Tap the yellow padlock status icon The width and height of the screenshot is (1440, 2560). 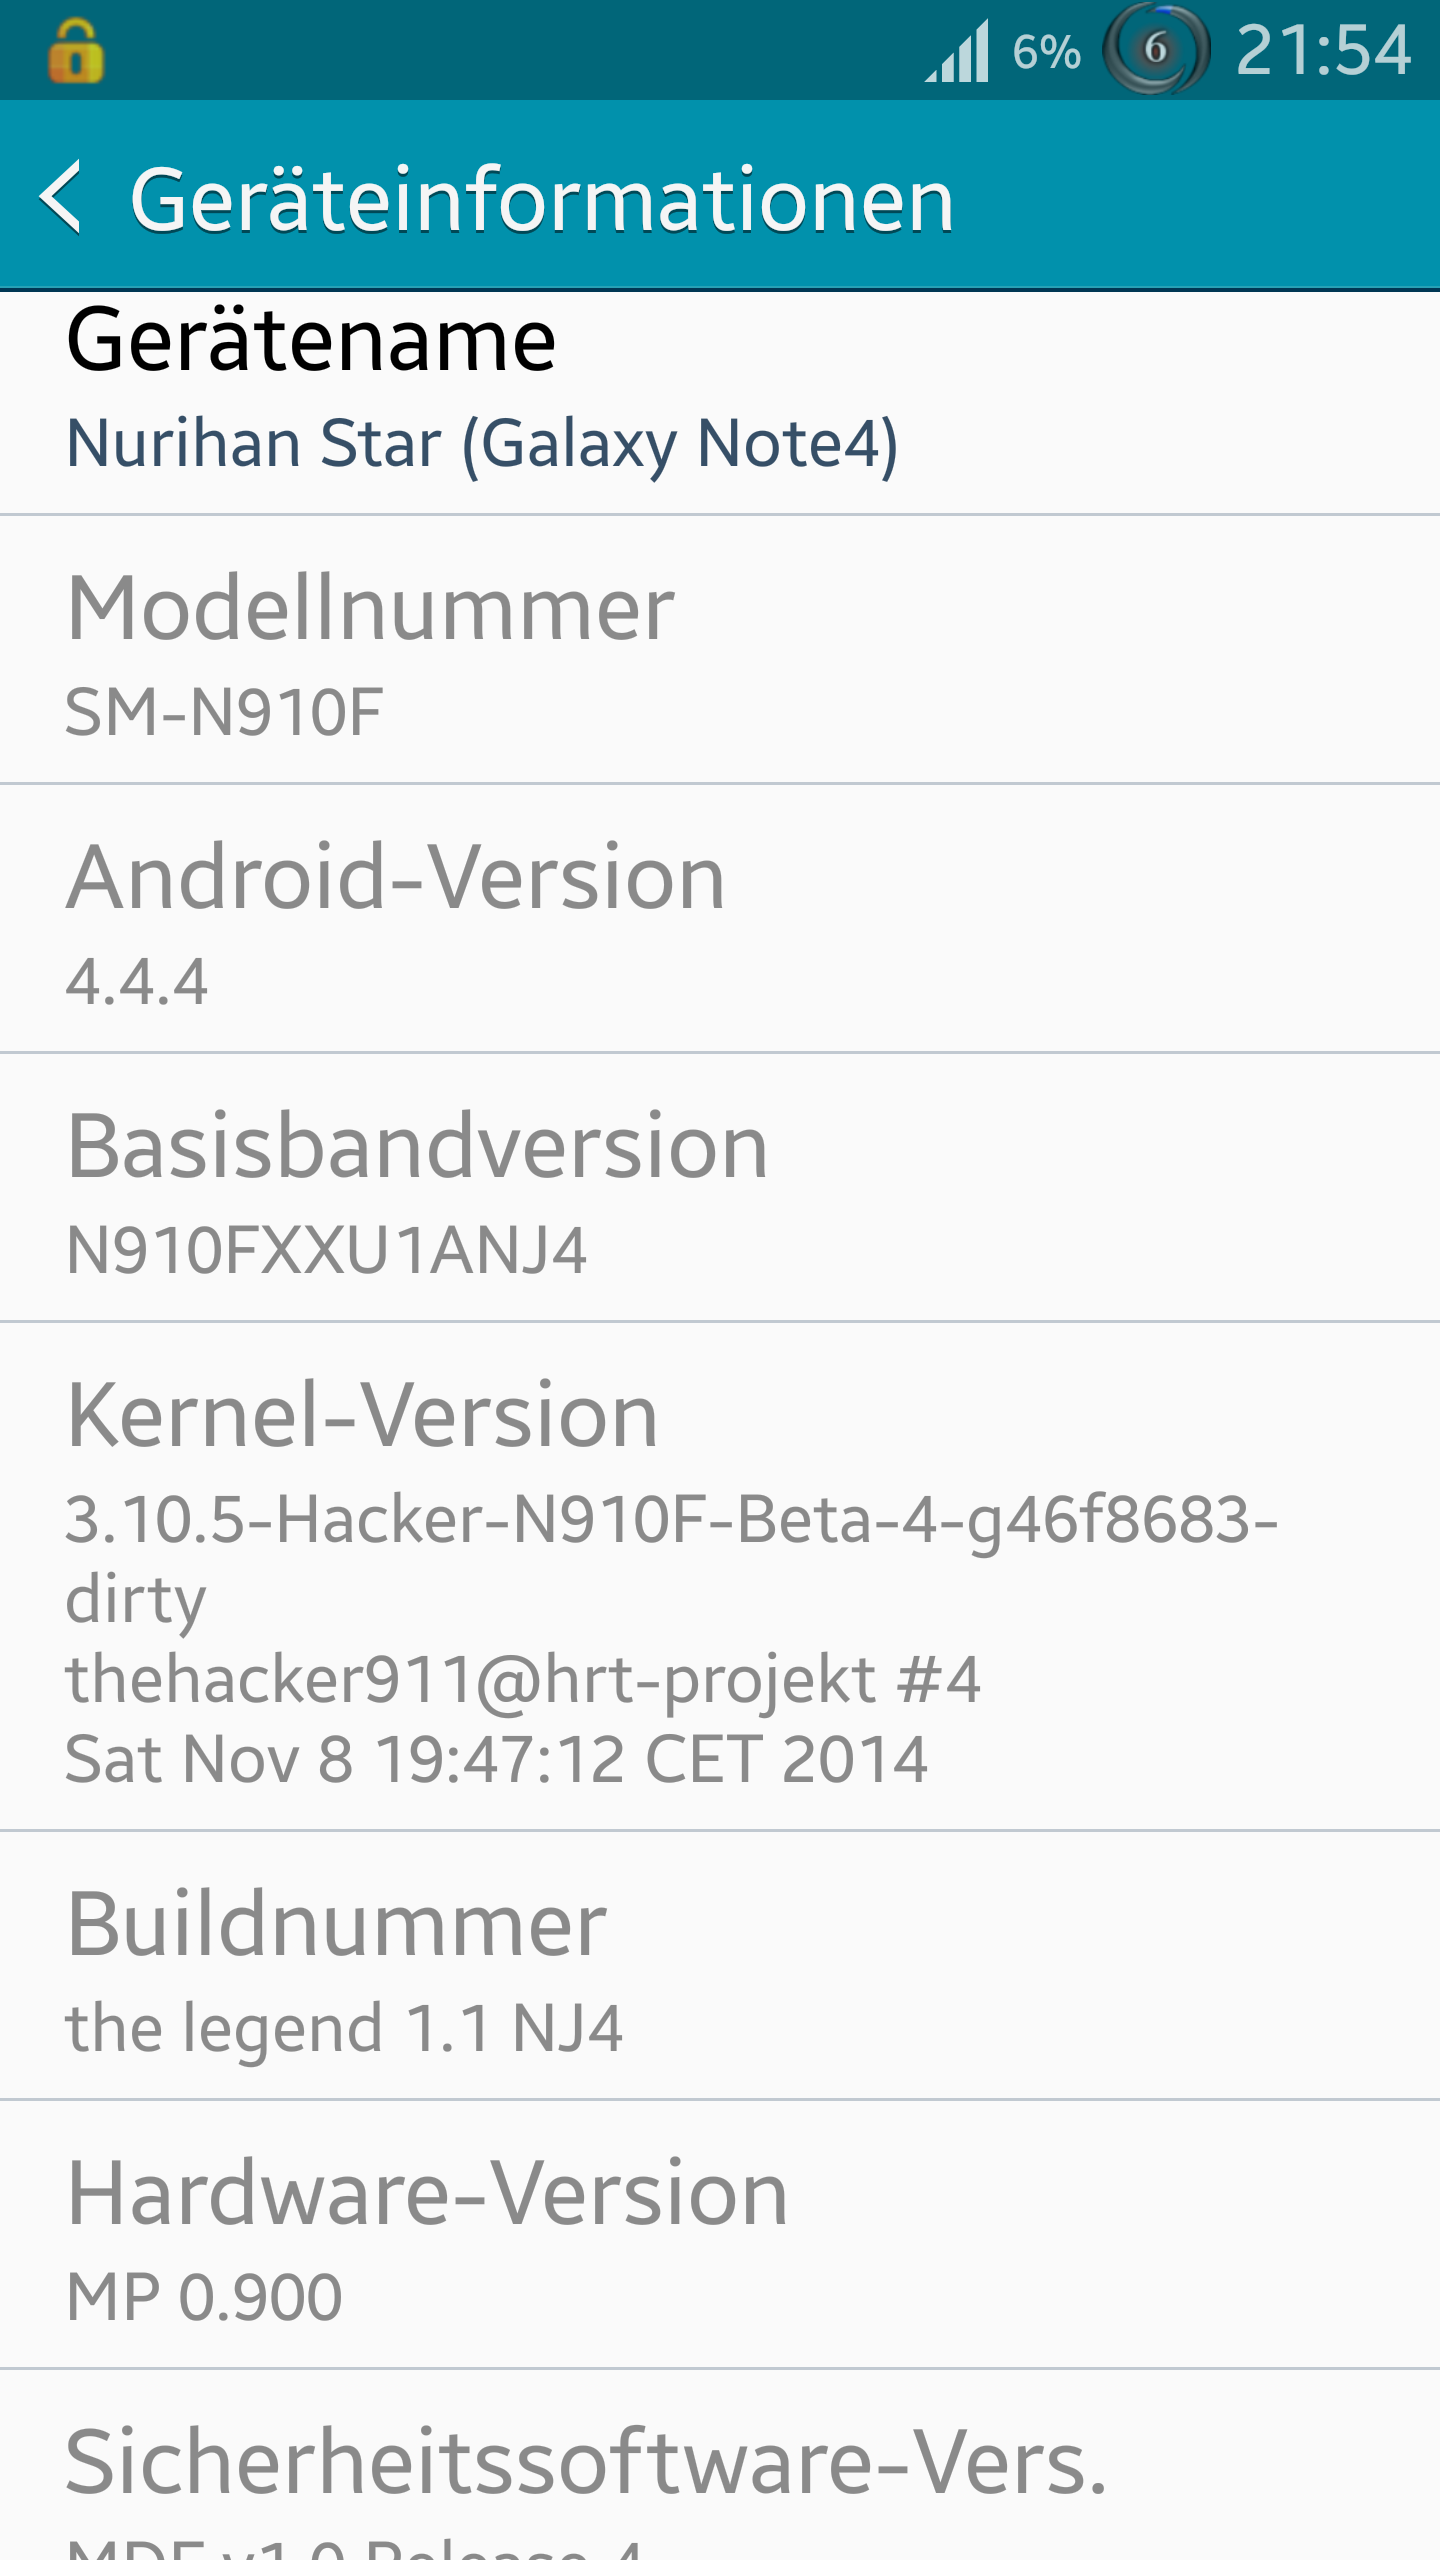76,52
